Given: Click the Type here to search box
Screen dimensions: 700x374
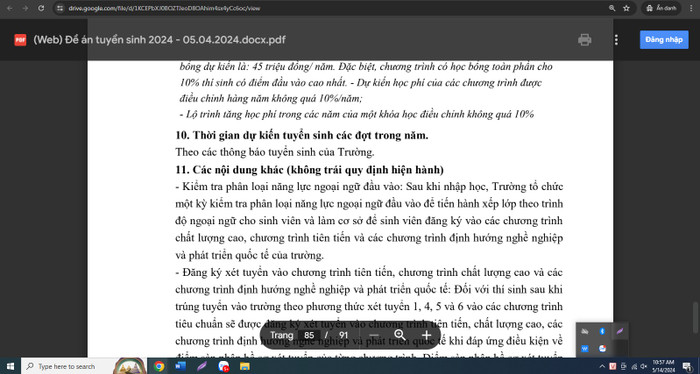Looking at the screenshot, I should 84,366.
